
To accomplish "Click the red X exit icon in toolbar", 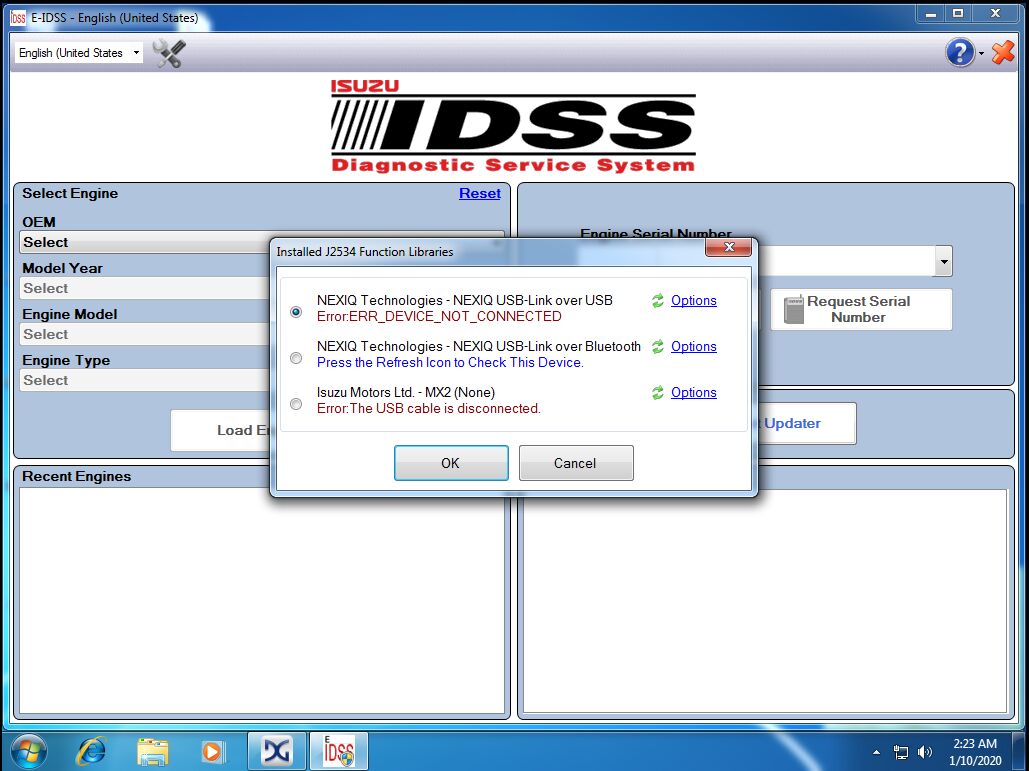I will click(1003, 52).
